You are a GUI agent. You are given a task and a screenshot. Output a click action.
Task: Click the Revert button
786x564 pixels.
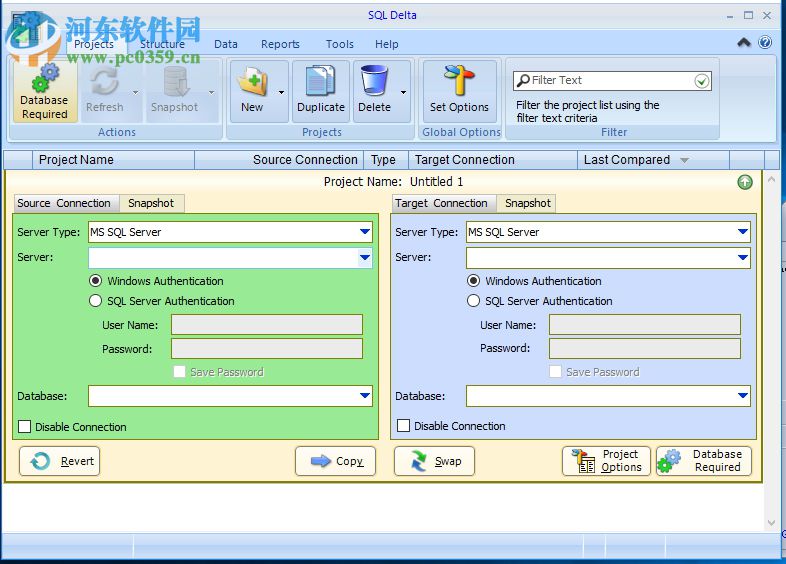point(60,461)
